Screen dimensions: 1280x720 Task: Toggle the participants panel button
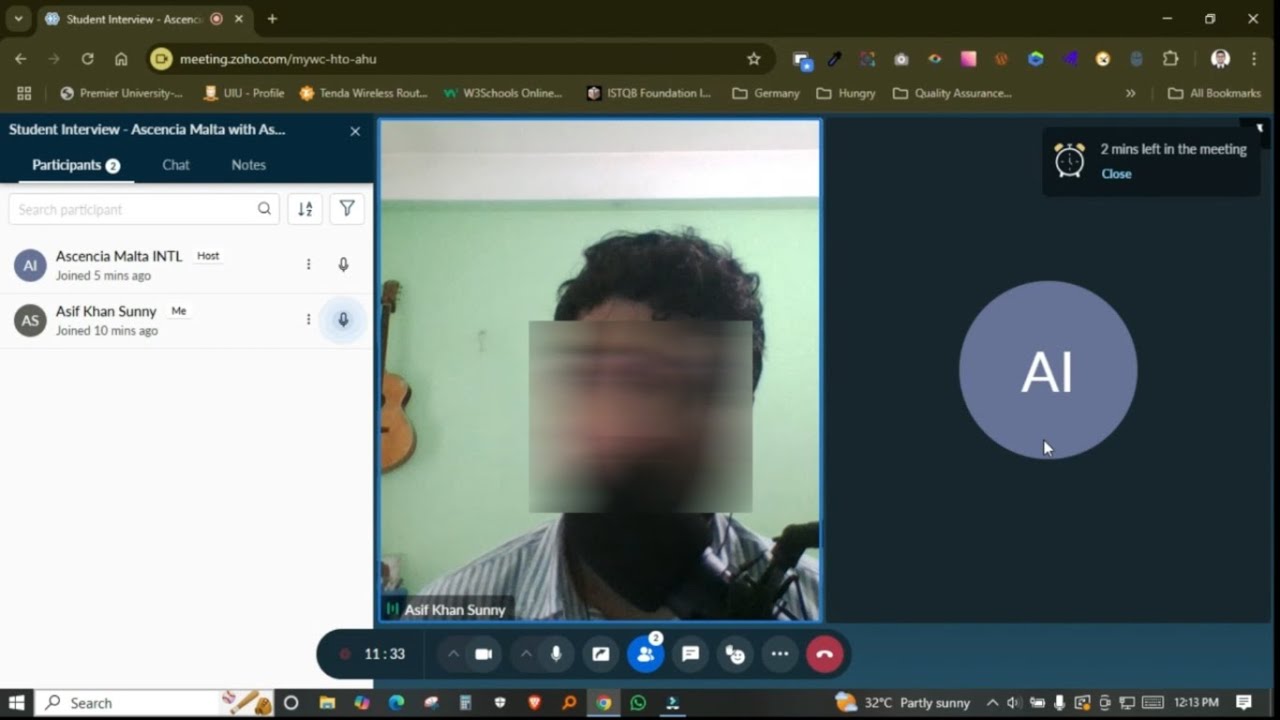646,654
